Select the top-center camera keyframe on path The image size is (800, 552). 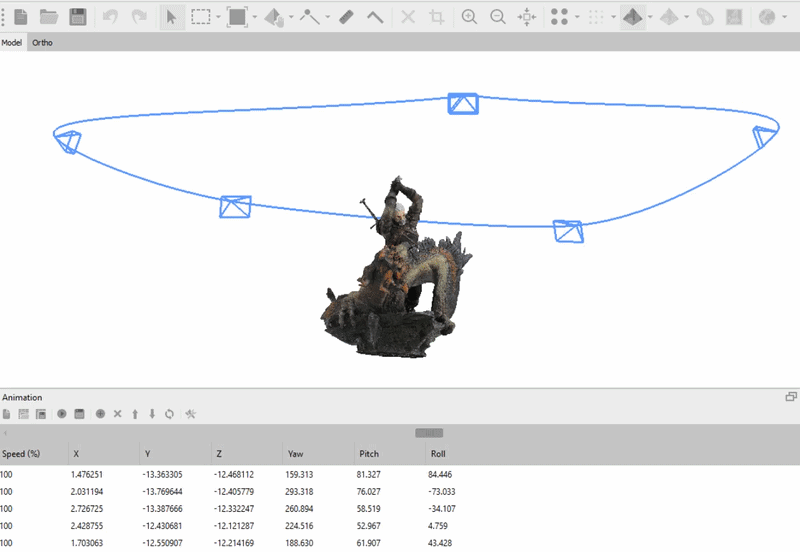coord(463,104)
